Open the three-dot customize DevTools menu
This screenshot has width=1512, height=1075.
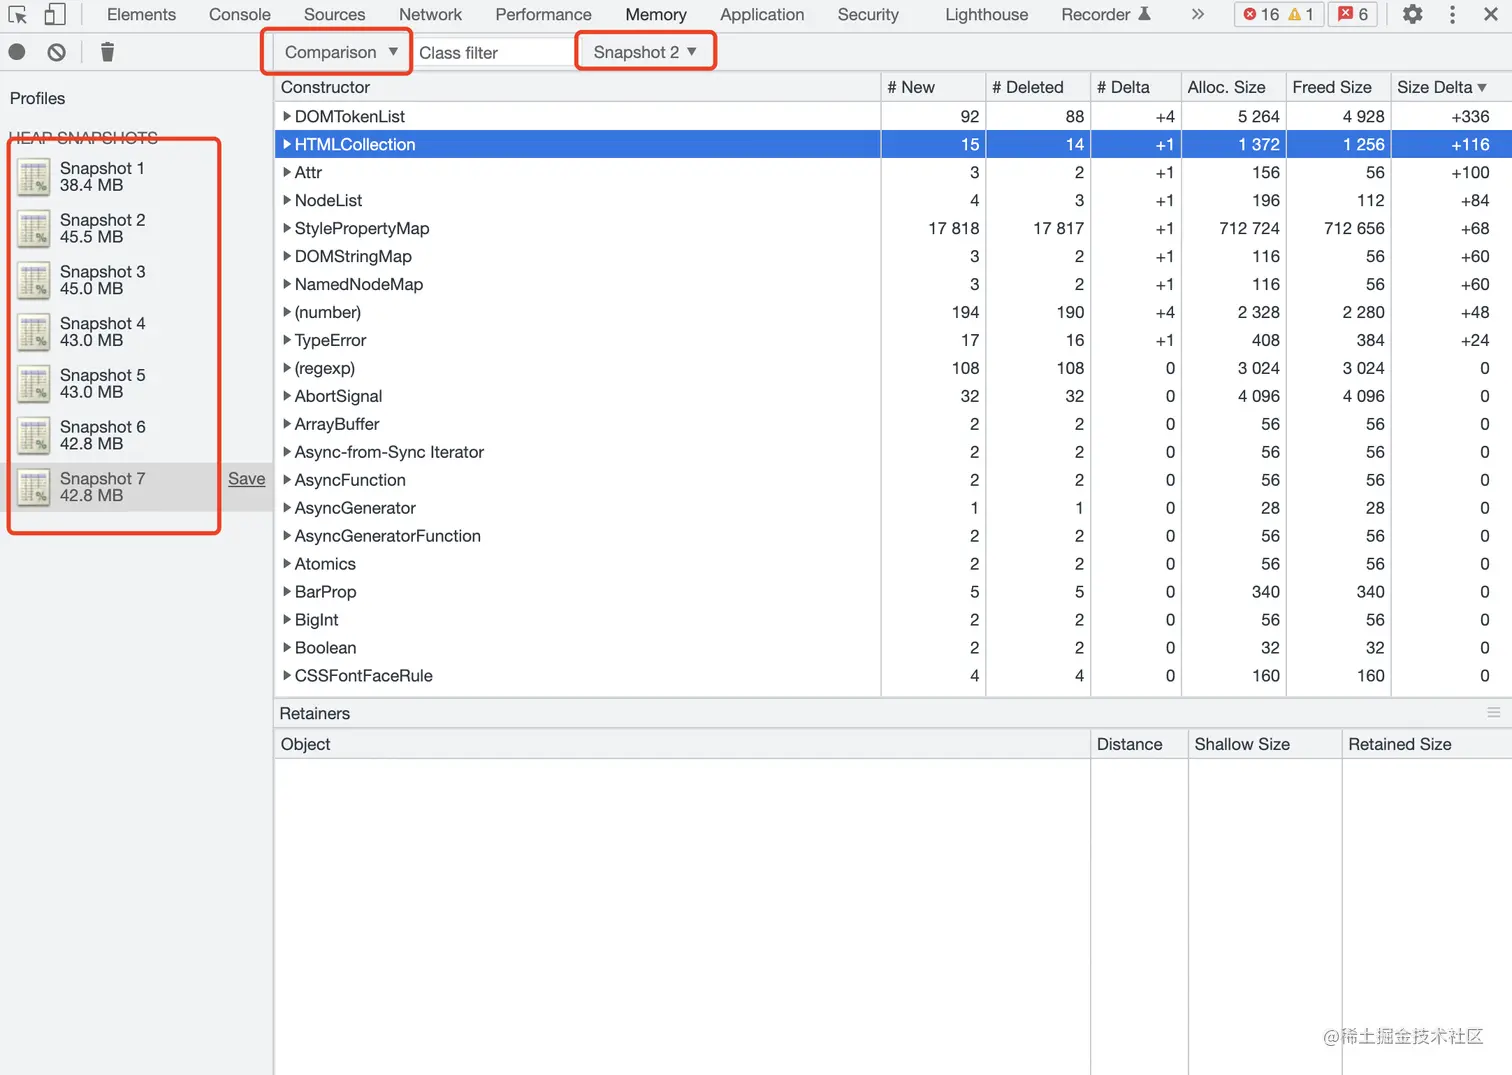[1452, 15]
